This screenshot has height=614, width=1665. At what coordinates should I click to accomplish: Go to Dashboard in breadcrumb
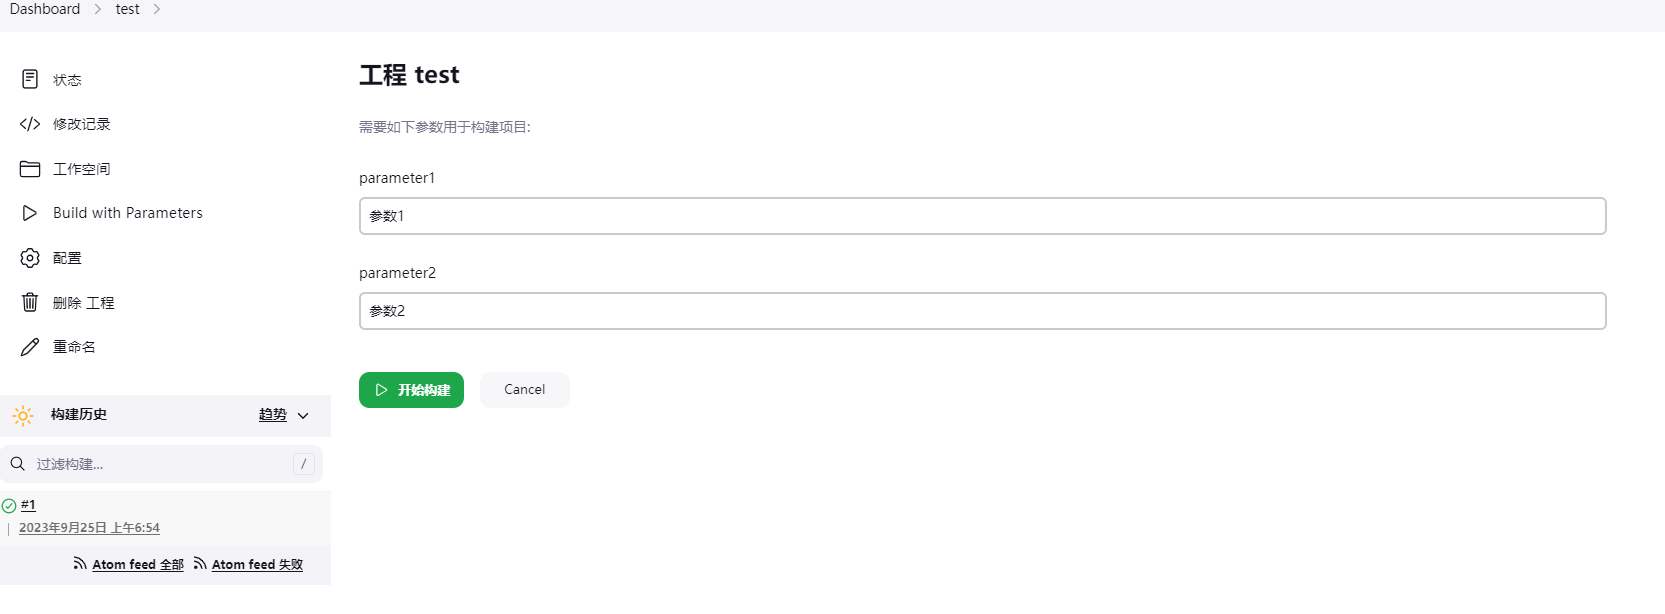point(45,9)
